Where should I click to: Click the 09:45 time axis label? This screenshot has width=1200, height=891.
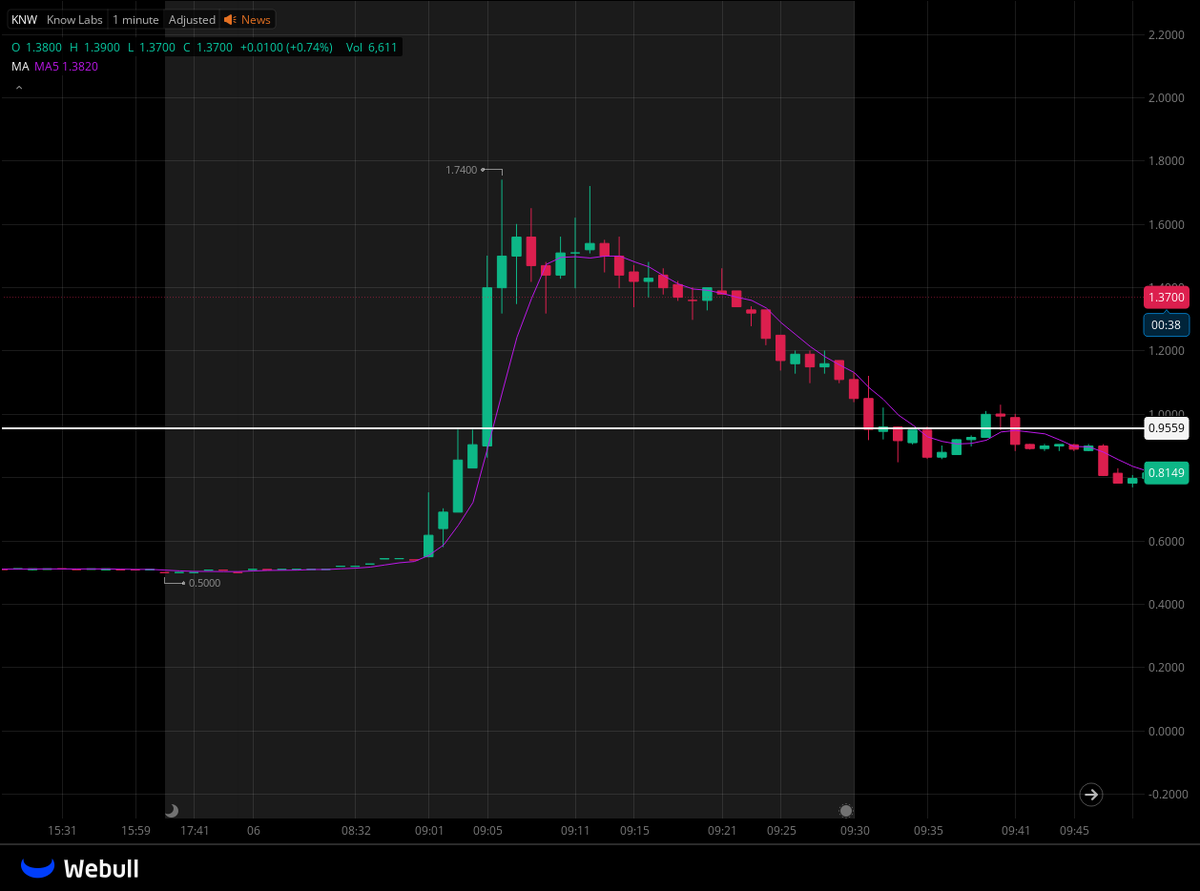[1074, 830]
